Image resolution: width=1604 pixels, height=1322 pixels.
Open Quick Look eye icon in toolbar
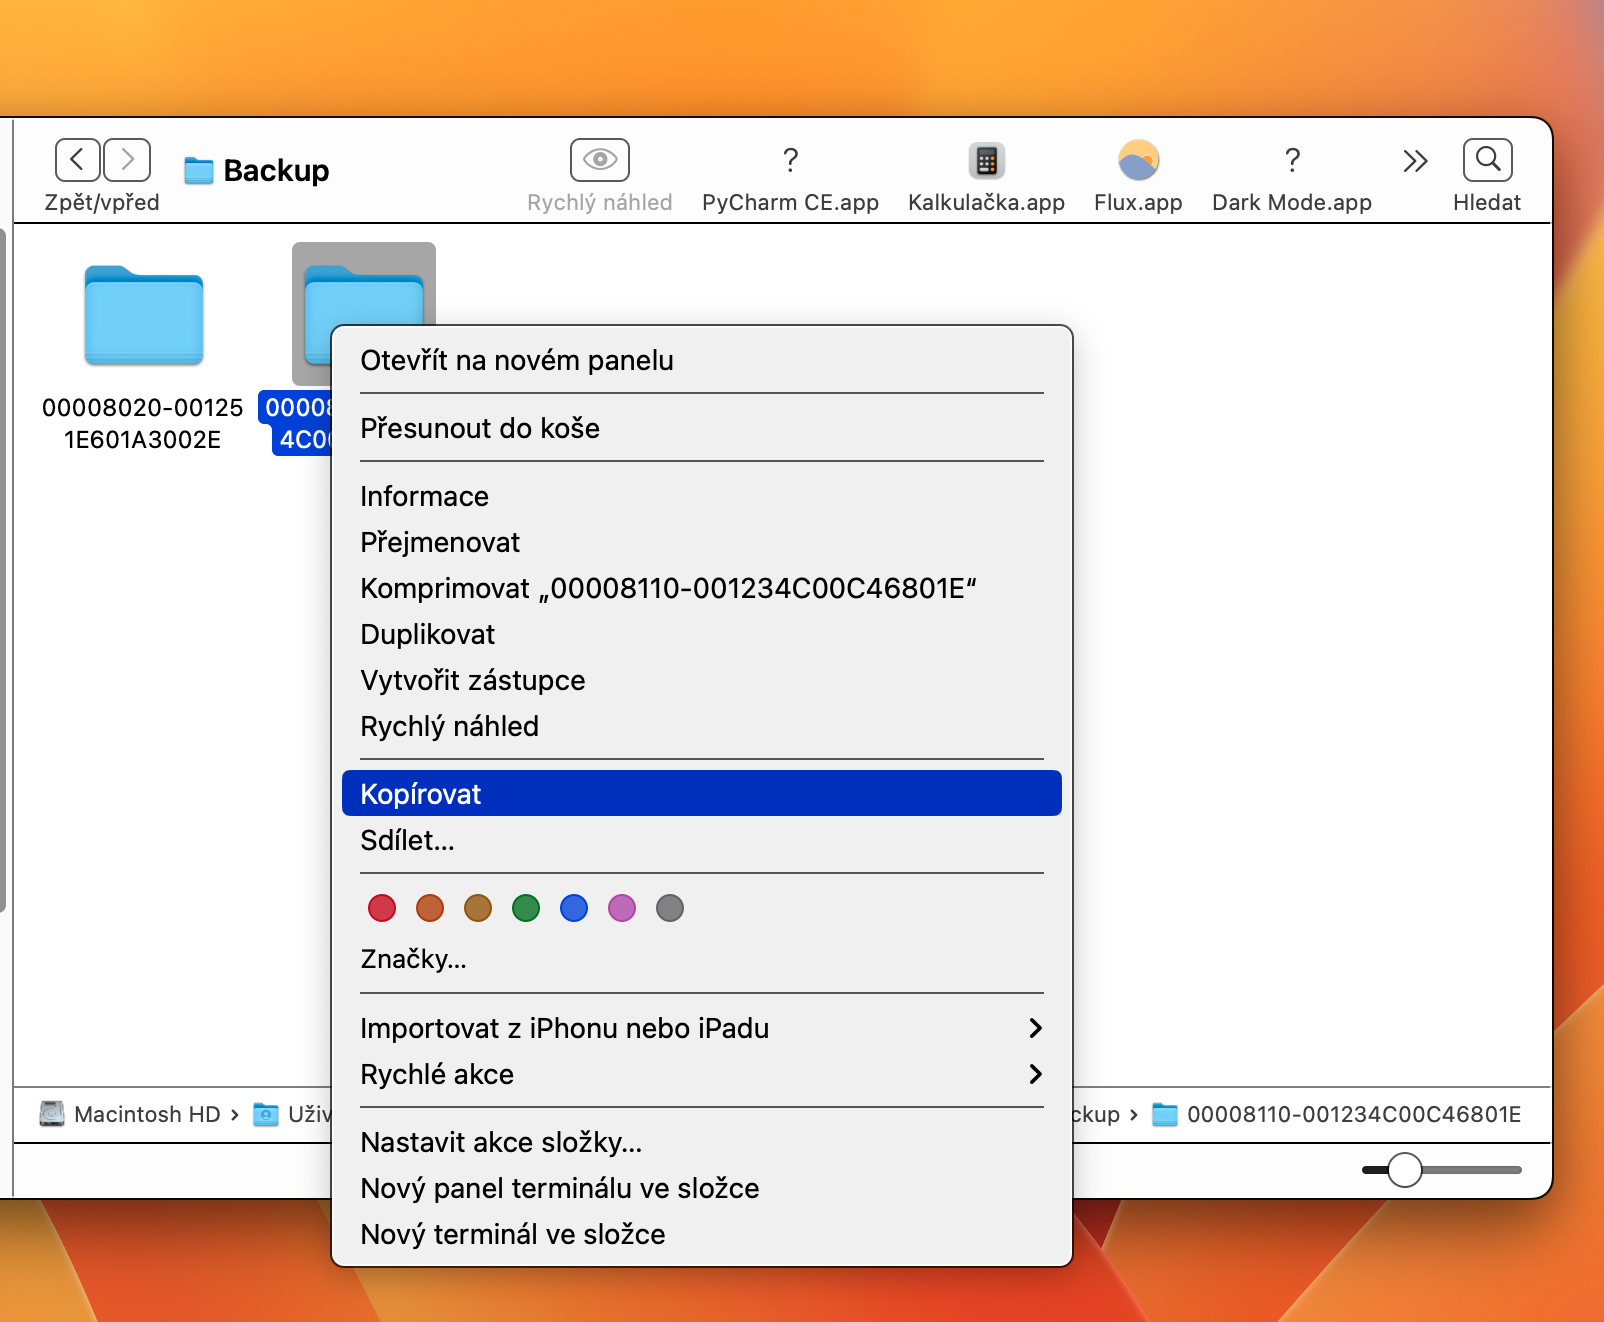click(x=600, y=160)
